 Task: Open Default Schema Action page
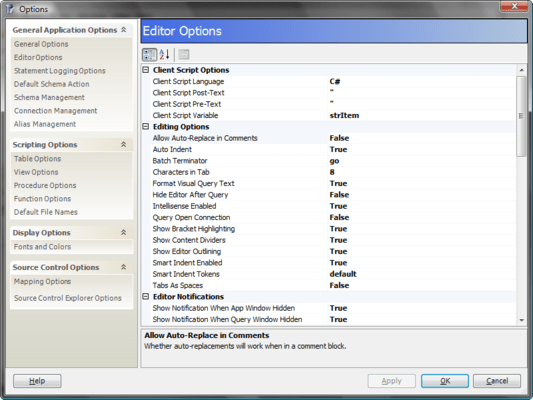52,84
